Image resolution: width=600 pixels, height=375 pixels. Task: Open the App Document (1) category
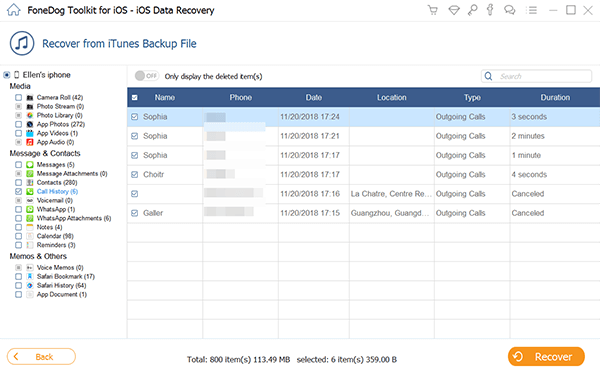62,294
